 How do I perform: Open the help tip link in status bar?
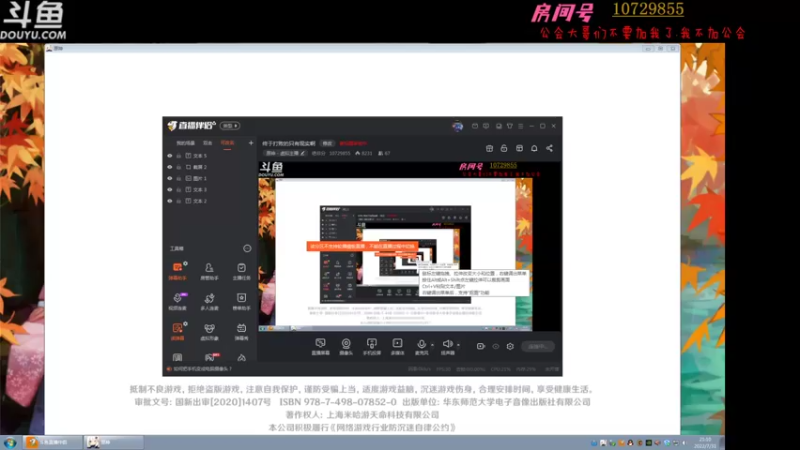click(x=199, y=369)
